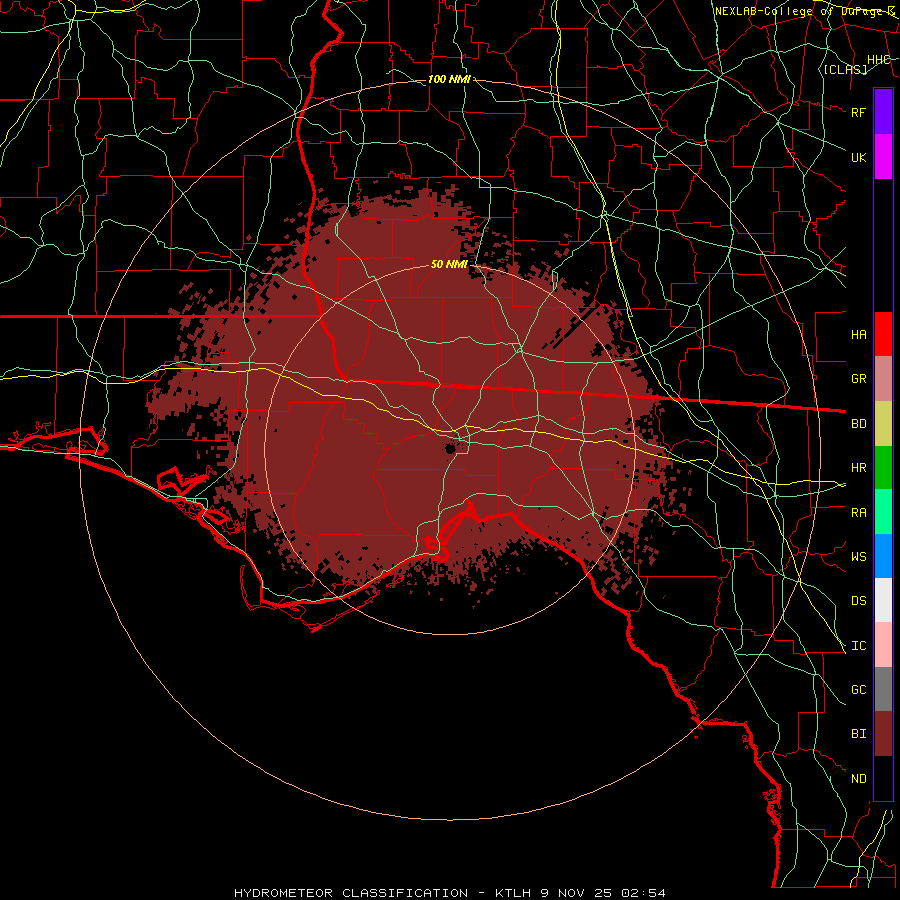Image resolution: width=900 pixels, height=900 pixels.
Task: Click the 50 NMI range ring label
Action: tap(449, 264)
